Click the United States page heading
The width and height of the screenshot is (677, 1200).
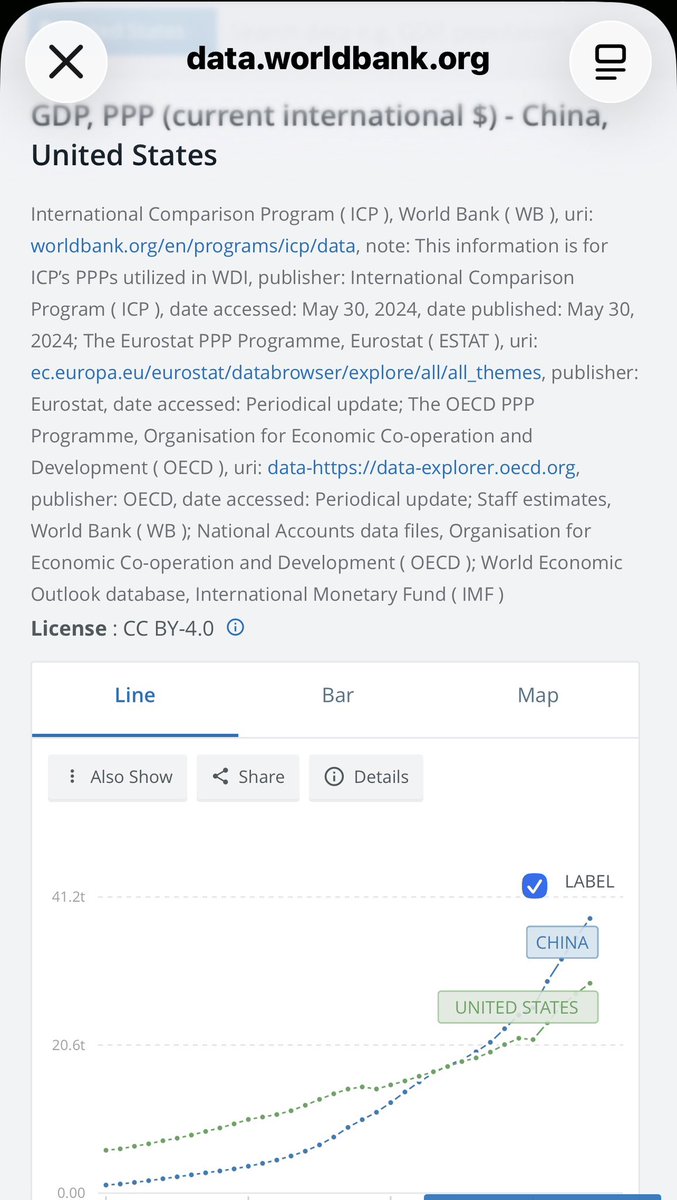click(124, 155)
